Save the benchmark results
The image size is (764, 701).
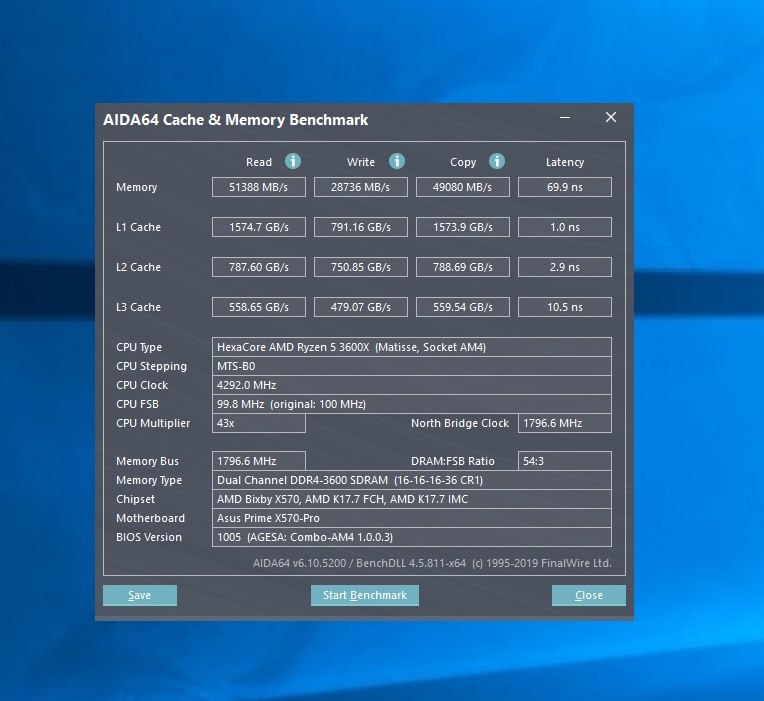[140, 595]
